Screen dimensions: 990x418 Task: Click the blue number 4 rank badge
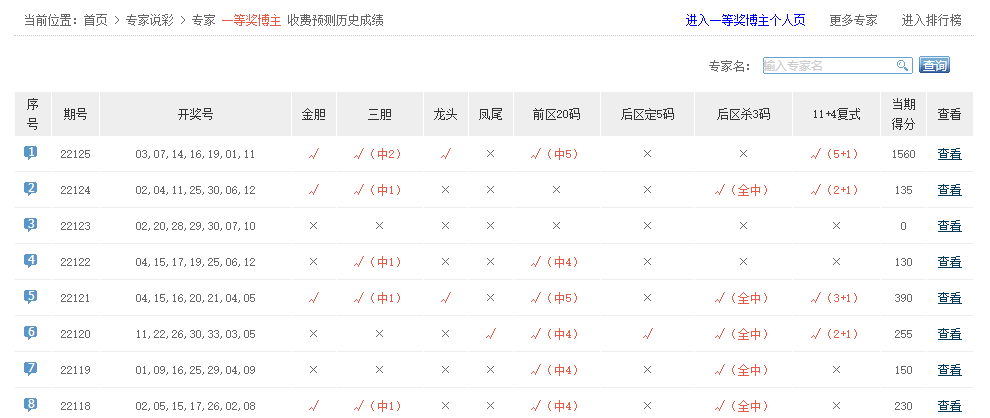pos(31,261)
